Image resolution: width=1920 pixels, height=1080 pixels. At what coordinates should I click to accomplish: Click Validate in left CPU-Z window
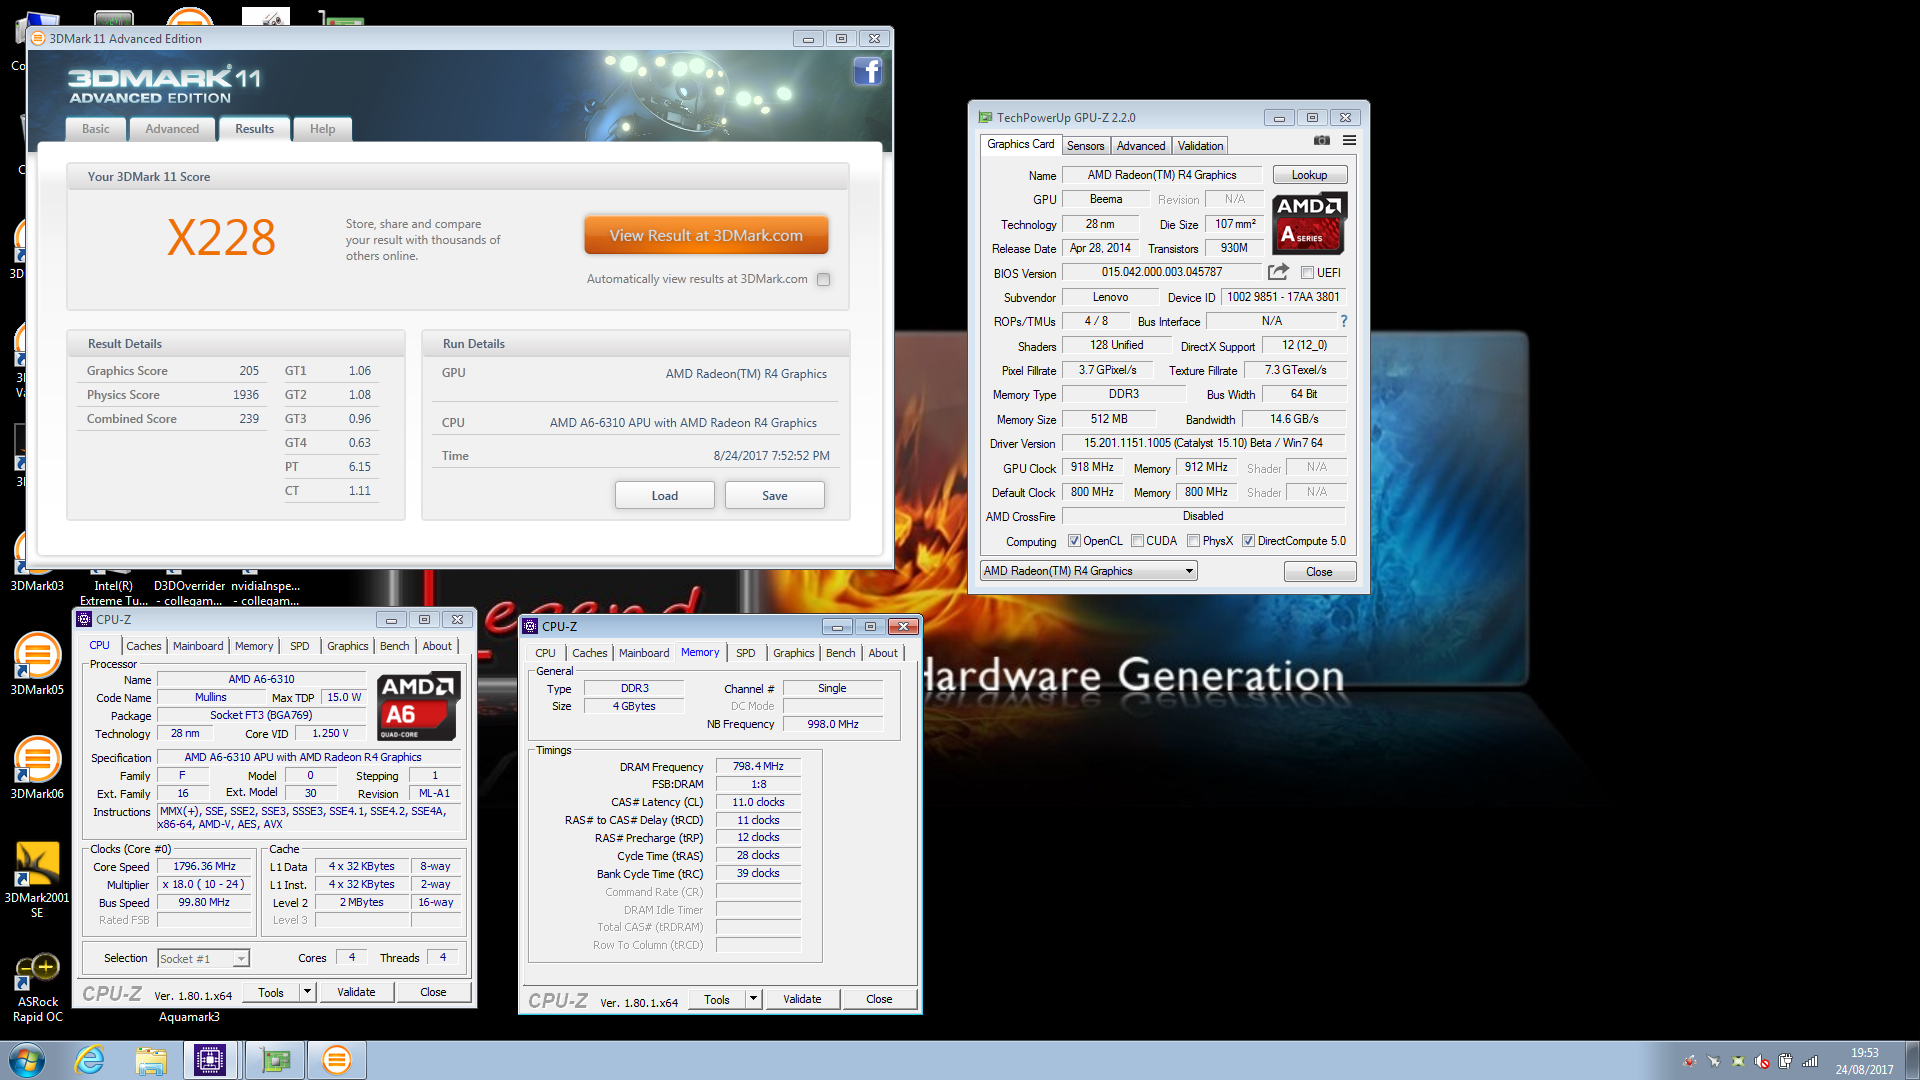click(x=356, y=992)
